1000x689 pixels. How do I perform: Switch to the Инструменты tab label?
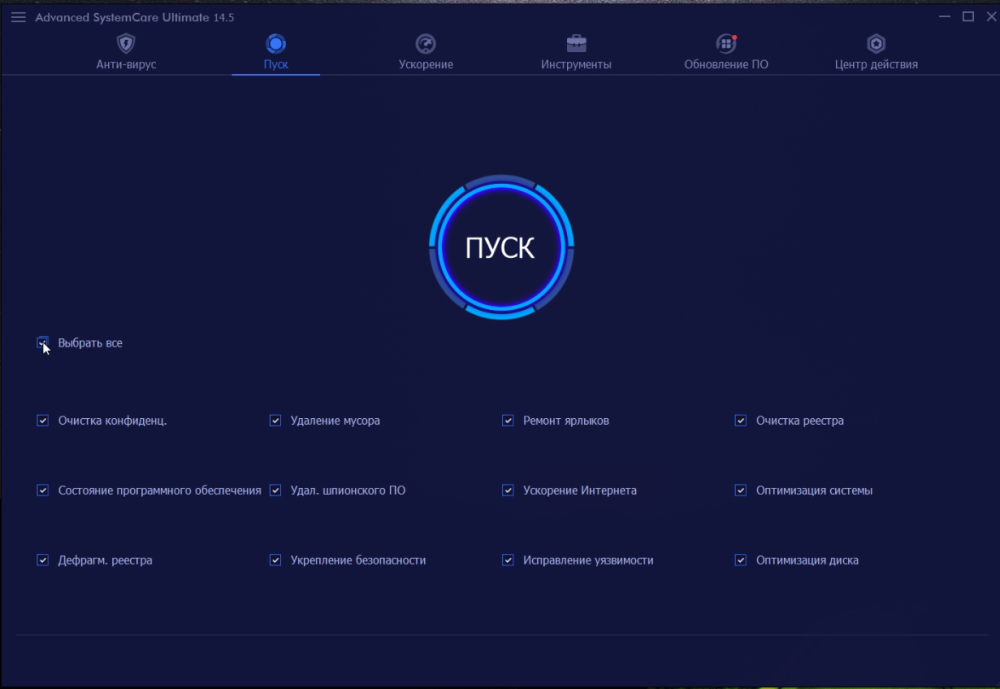tap(576, 64)
